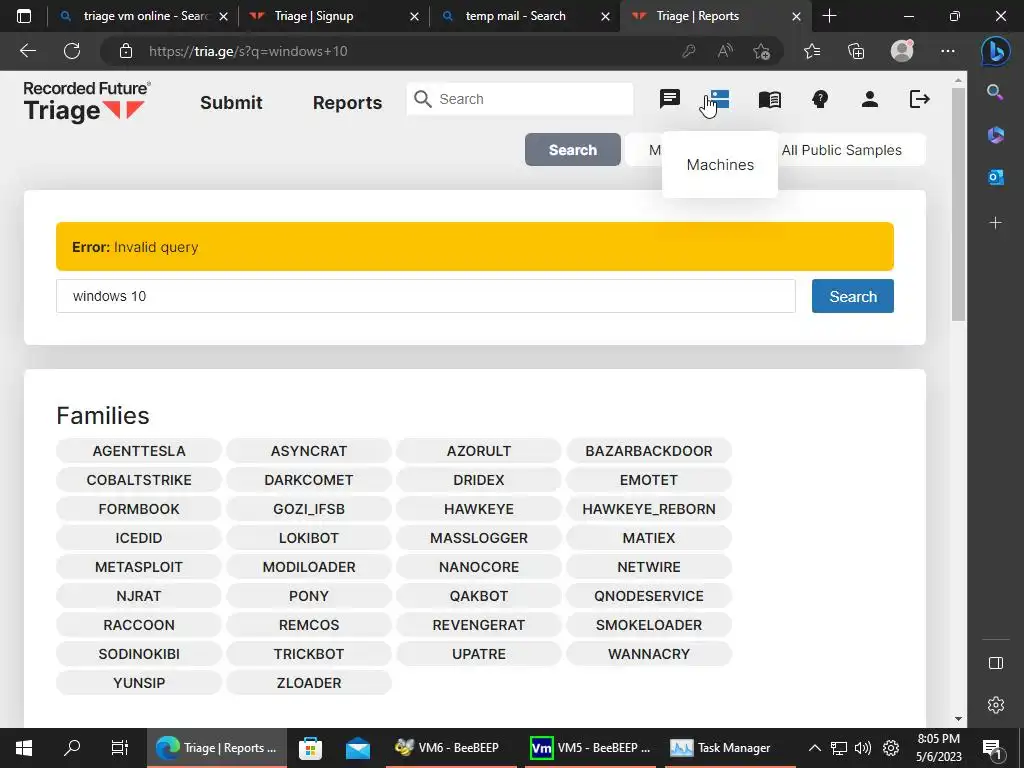Viewport: 1024px width, 768px height.
Task: Select the ICEDID family tag
Action: click(x=138, y=538)
